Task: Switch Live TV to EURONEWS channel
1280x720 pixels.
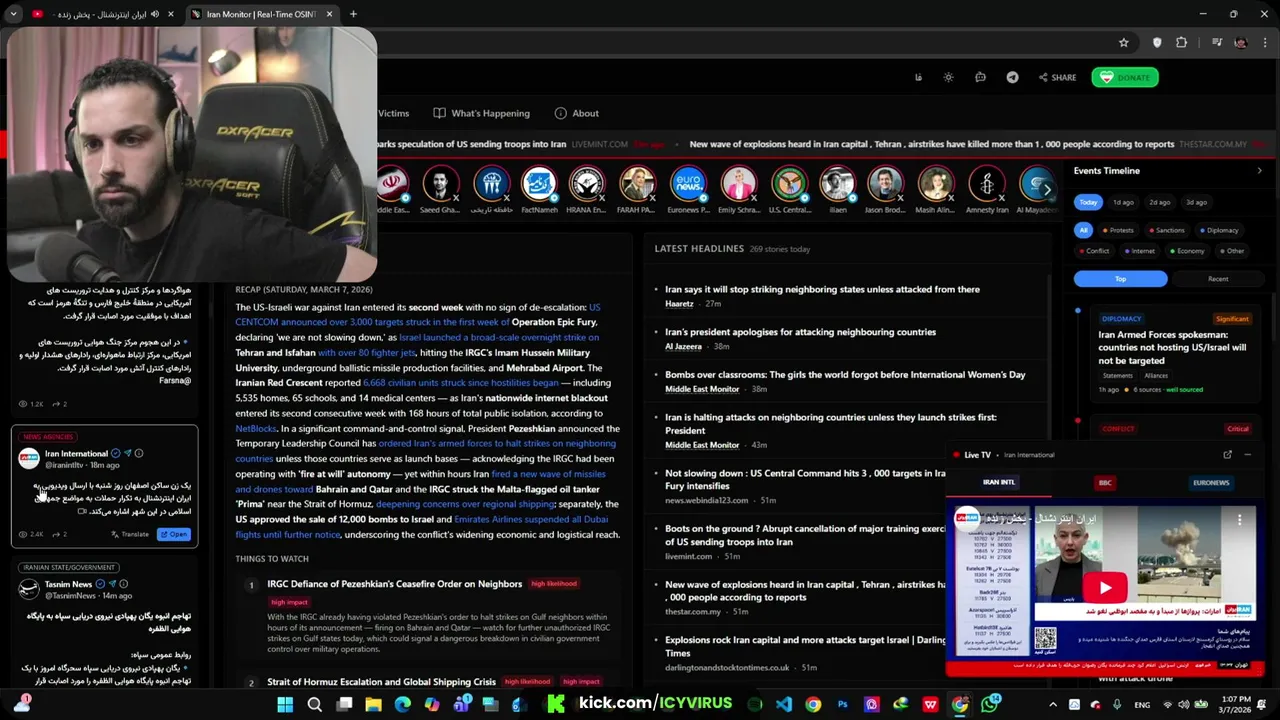Action: (1211, 482)
